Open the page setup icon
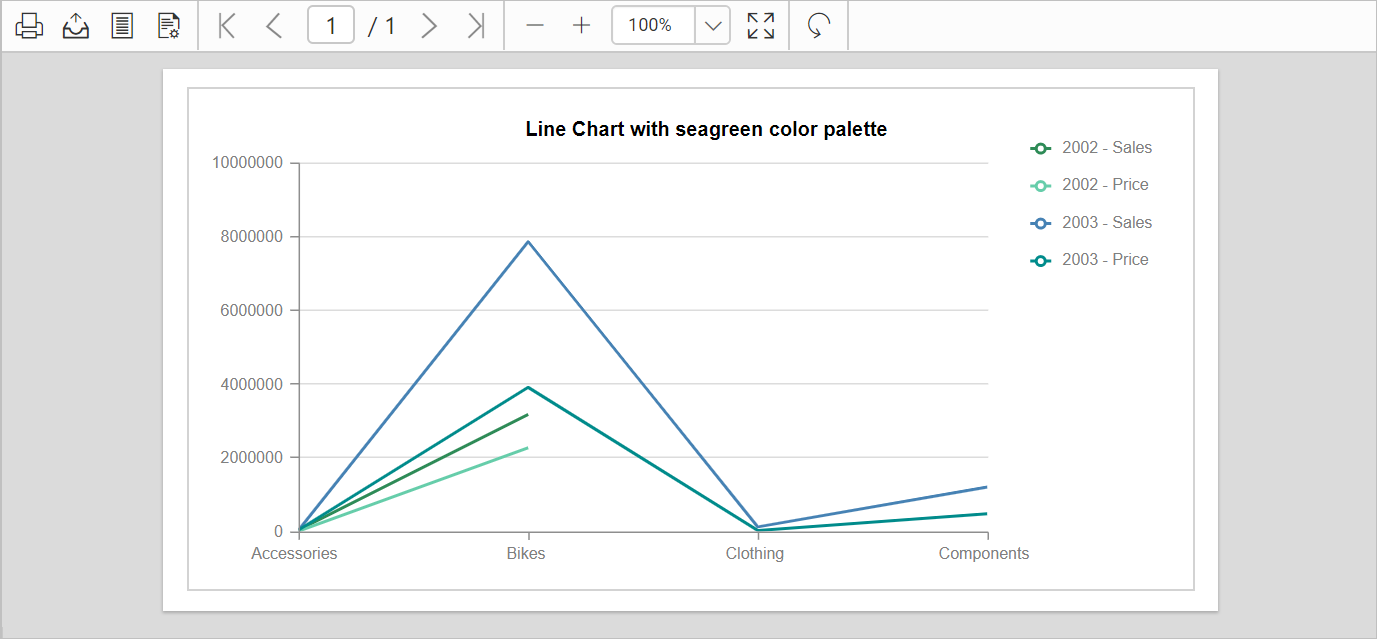Viewport: 1377px width, 639px height. point(169,26)
